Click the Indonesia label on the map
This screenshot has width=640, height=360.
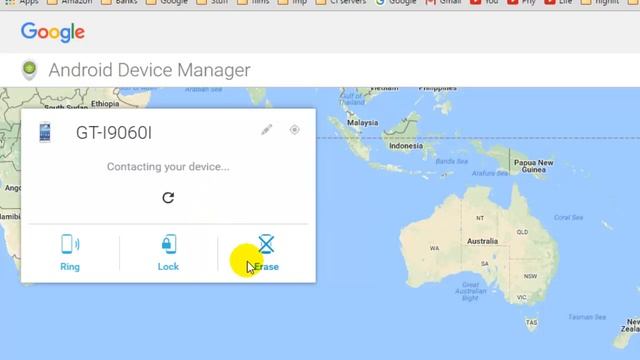coord(406,146)
